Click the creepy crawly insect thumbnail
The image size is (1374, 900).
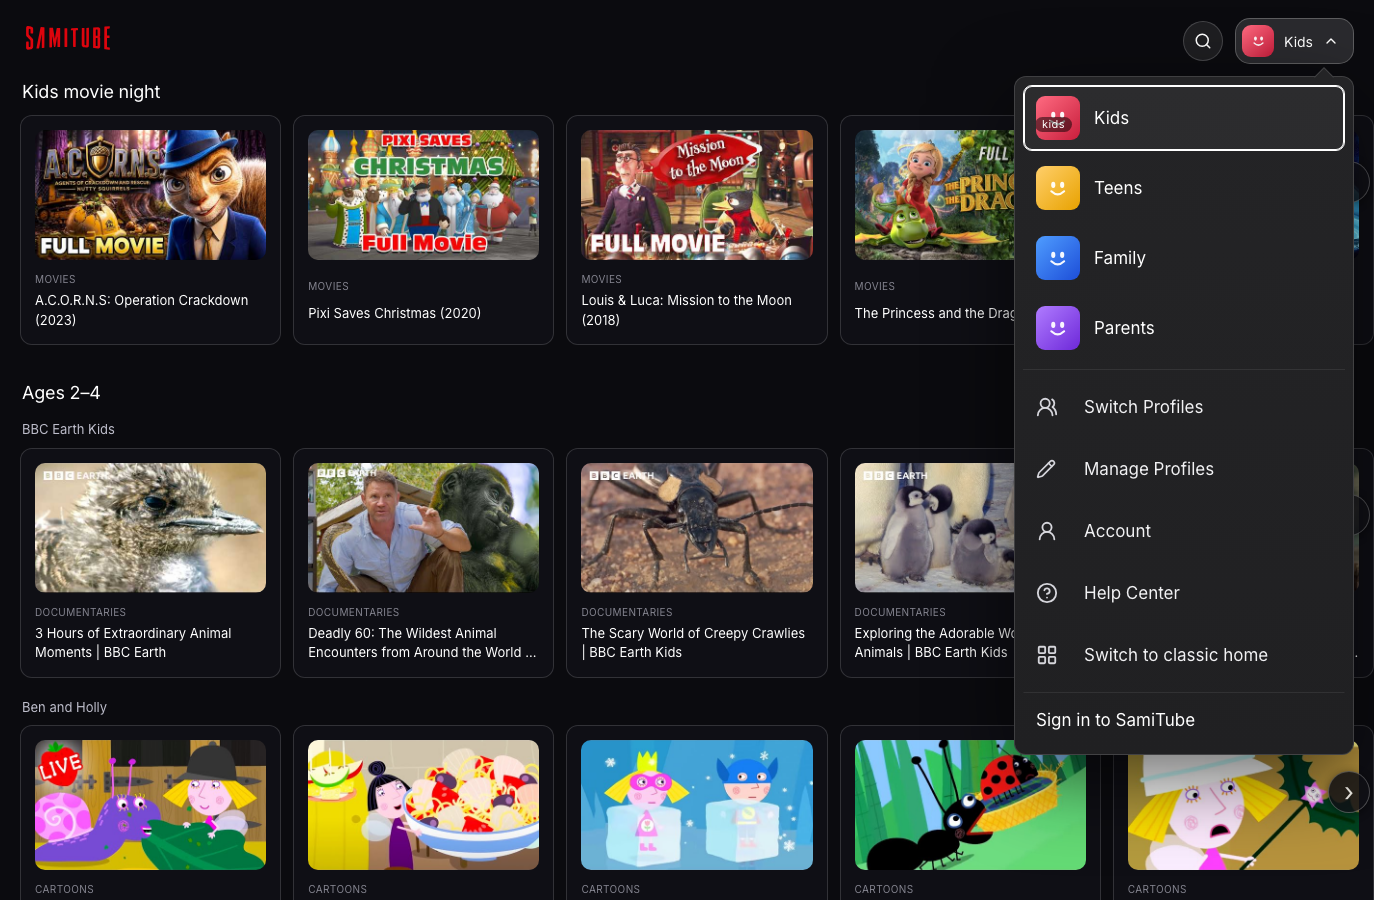click(697, 528)
